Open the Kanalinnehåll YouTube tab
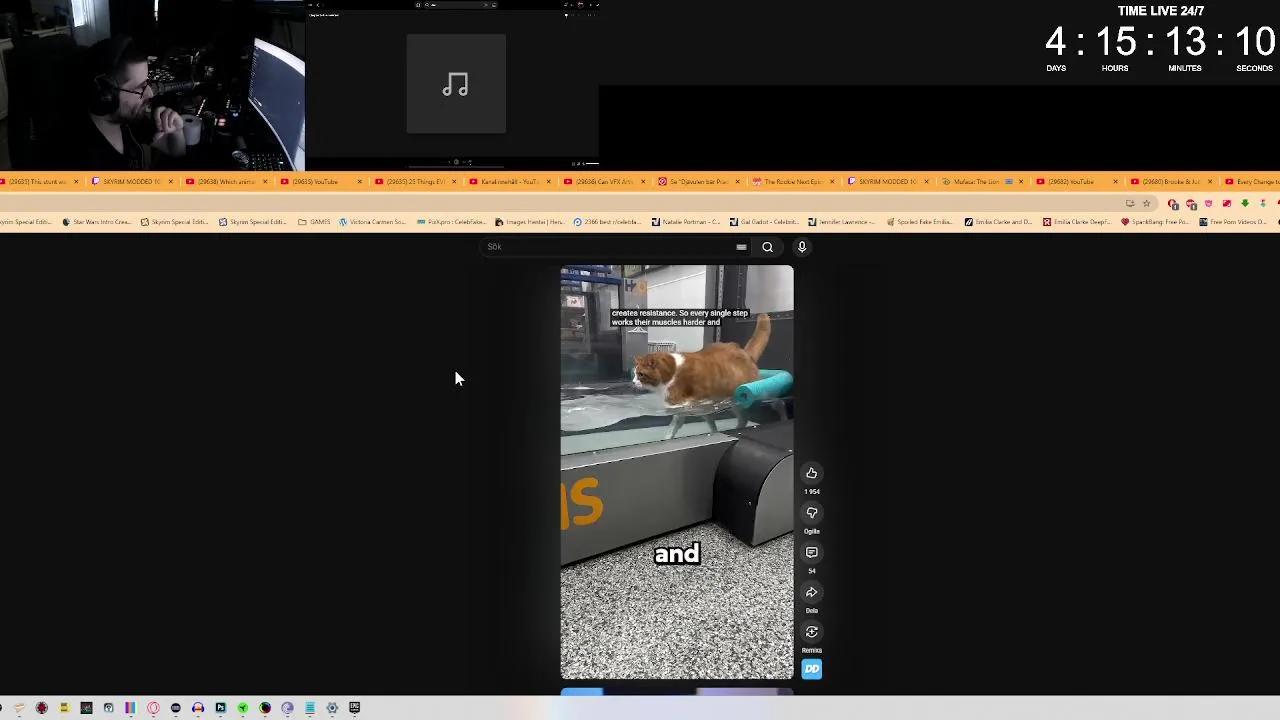The width and height of the screenshot is (1280, 720). pos(510,182)
